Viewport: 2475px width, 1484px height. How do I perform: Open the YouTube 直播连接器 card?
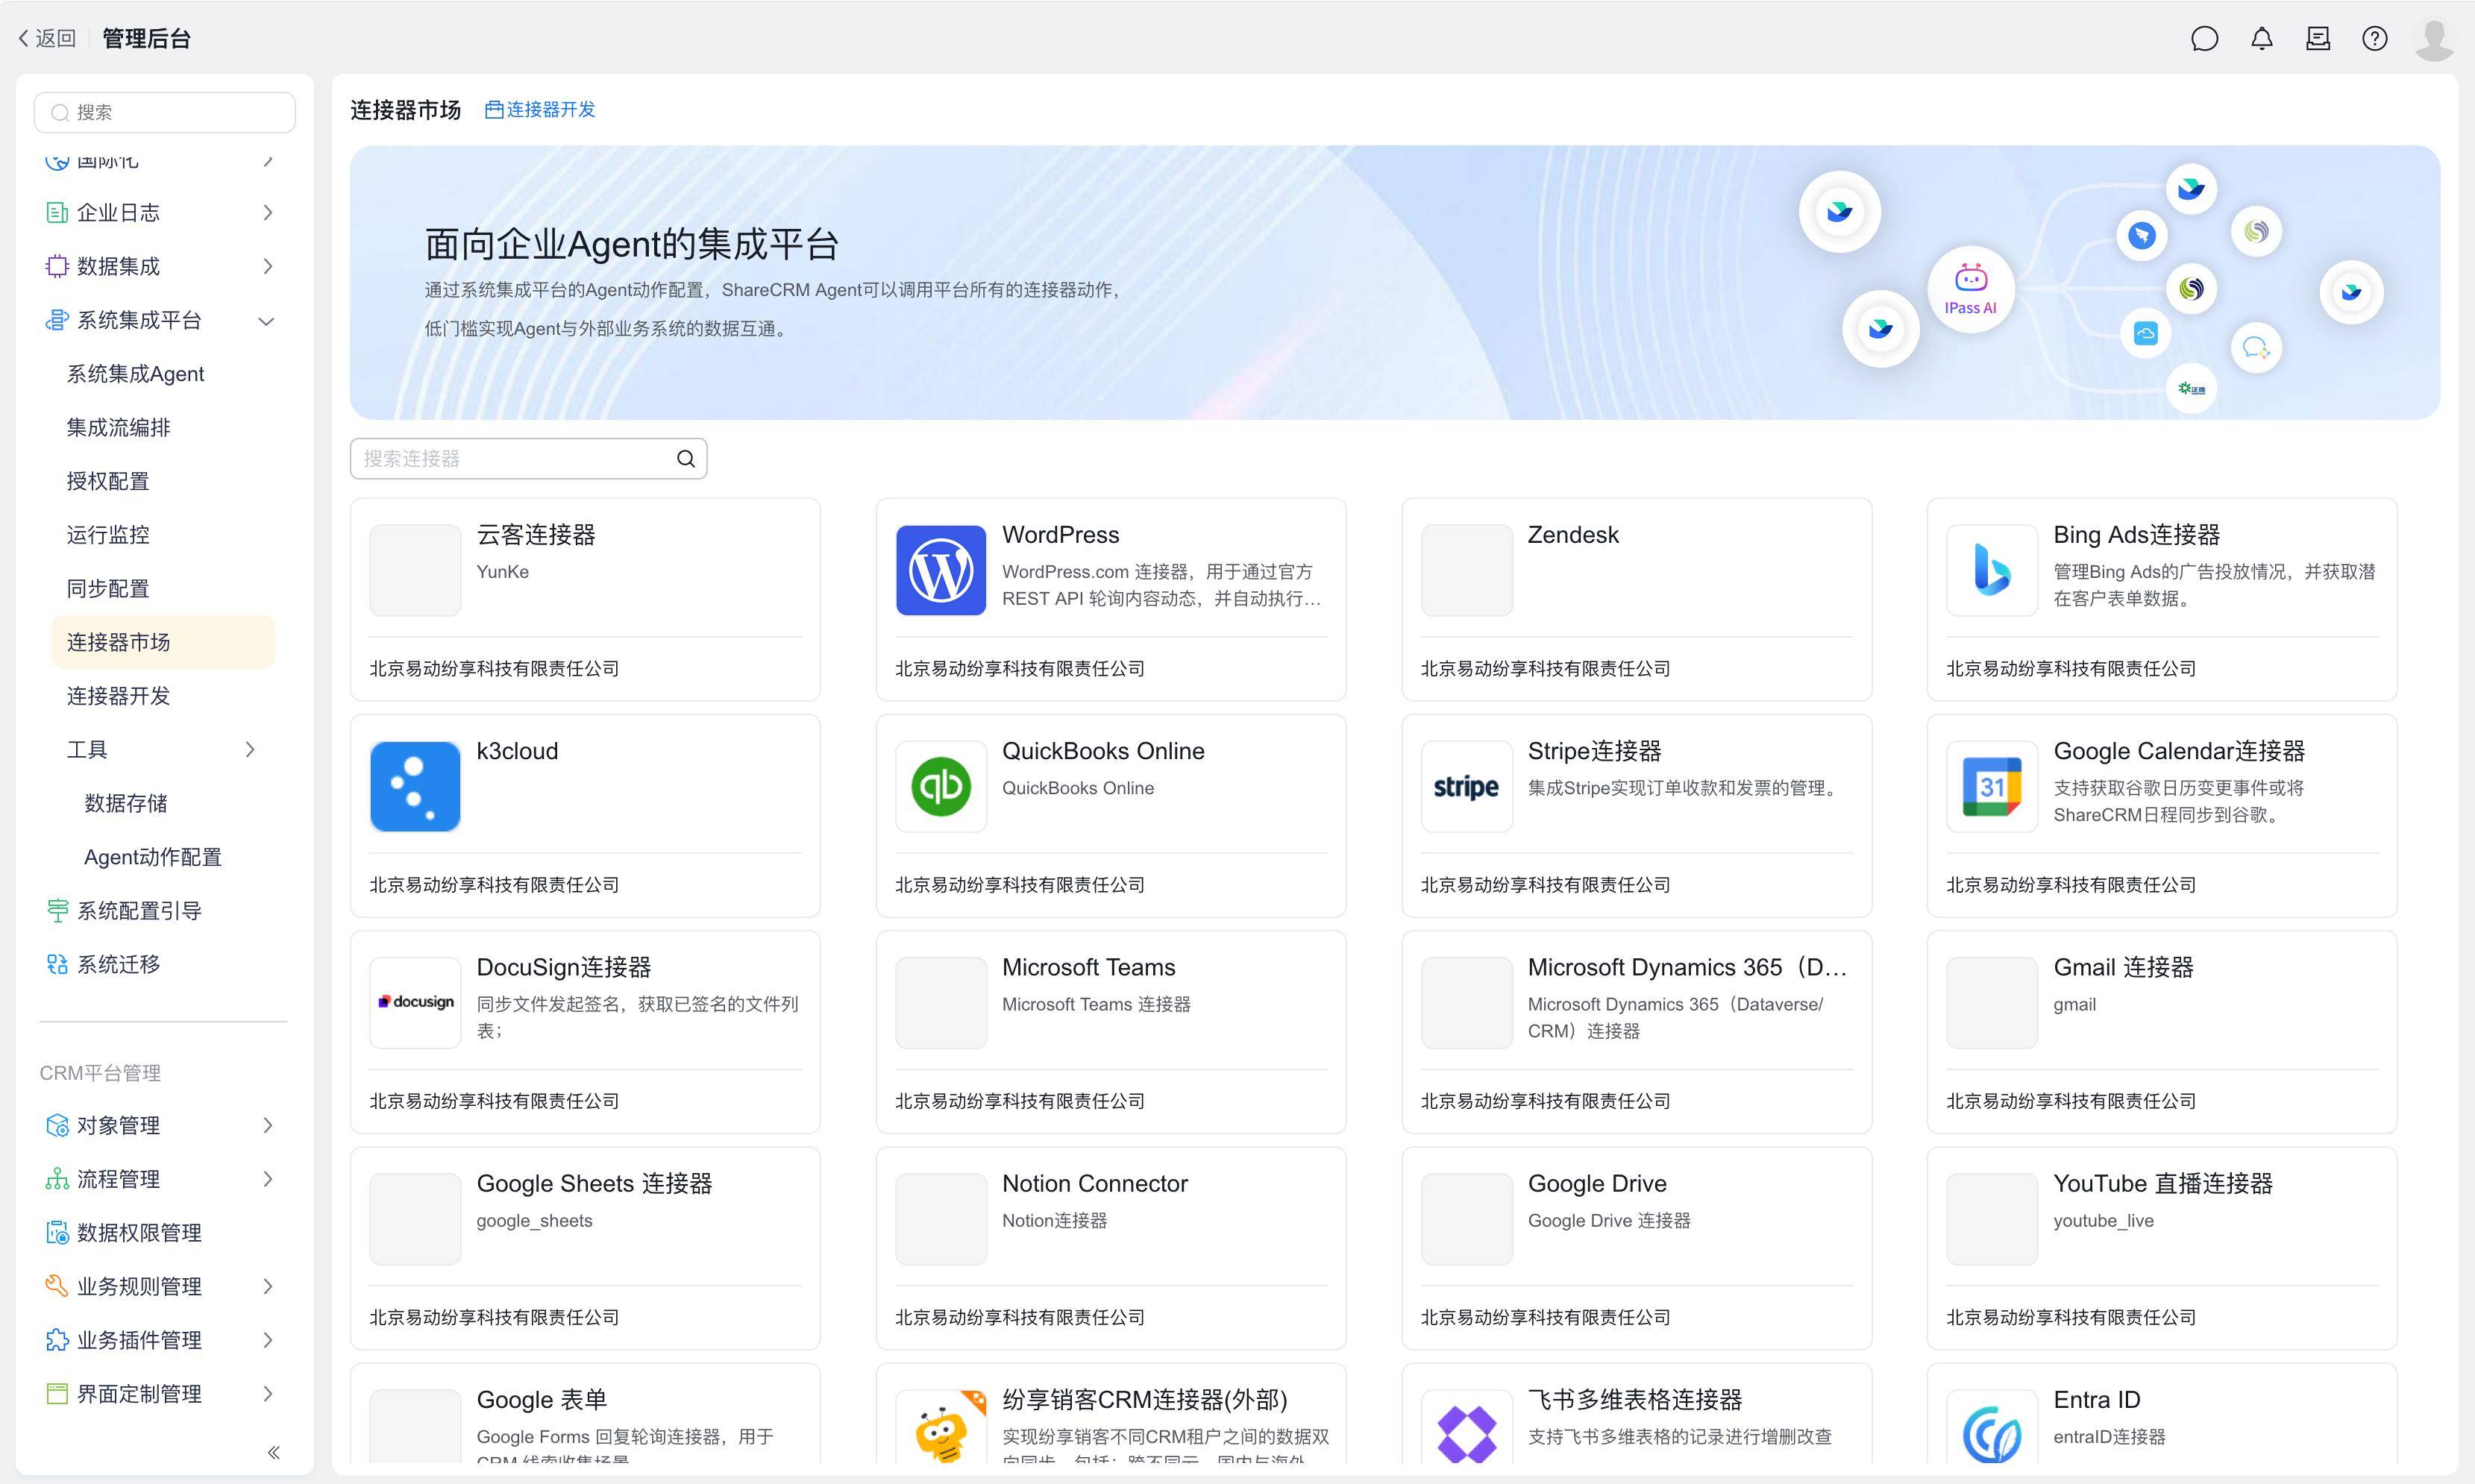(x=2161, y=1248)
